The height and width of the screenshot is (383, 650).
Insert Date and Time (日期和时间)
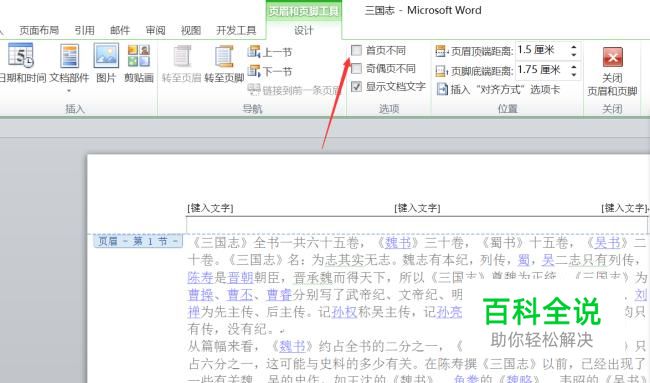click(21, 63)
